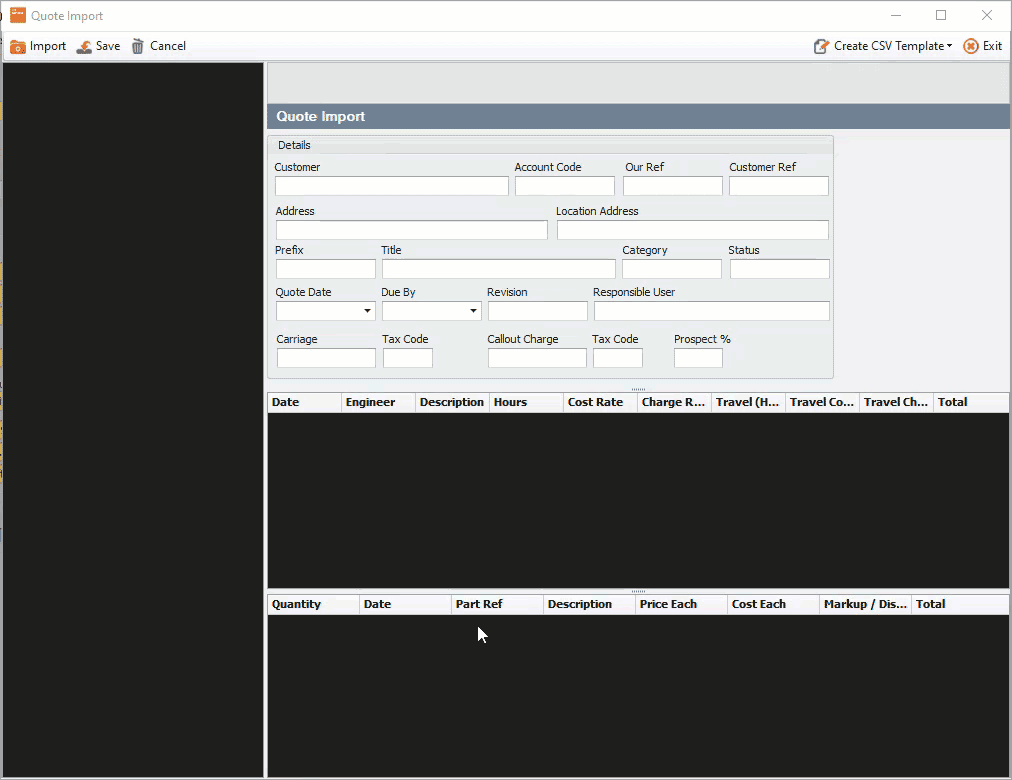Click the Create CSV Template icon

point(821,46)
